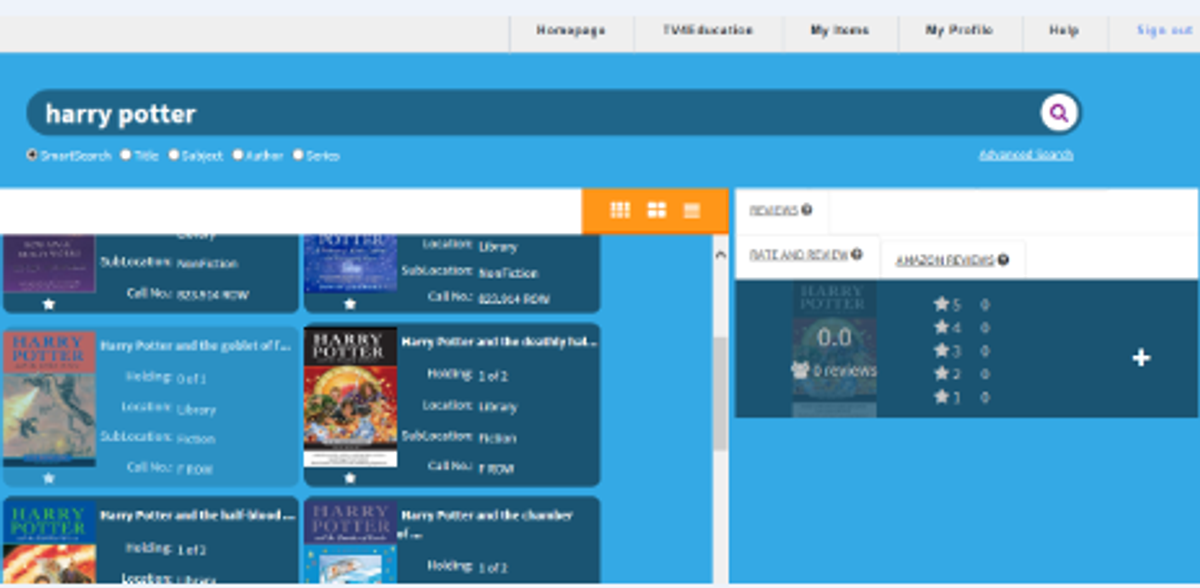This screenshot has height=588, width=1200.
Task: Click the '0 reviews' text
Action: click(x=844, y=370)
